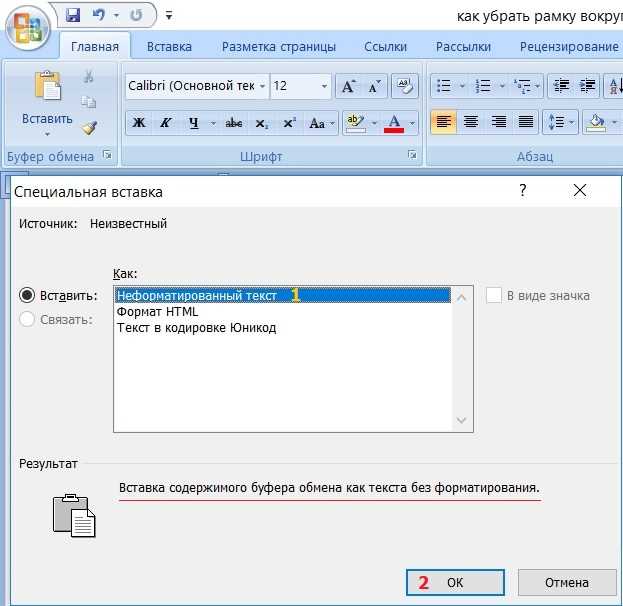Open underline style dropdown arrow
Image resolution: width=623 pixels, height=606 pixels.
(213, 123)
